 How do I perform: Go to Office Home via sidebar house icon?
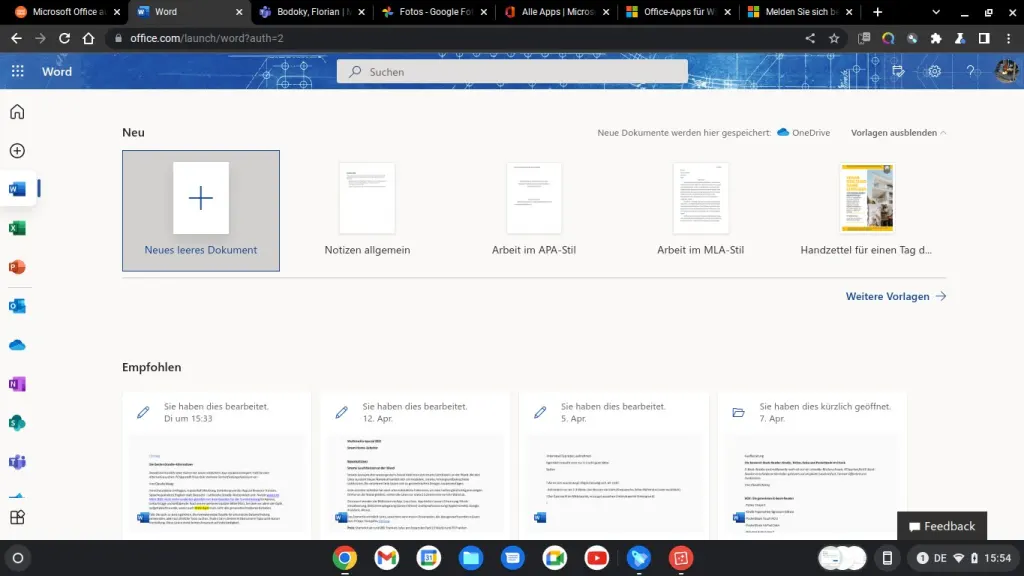(x=17, y=111)
